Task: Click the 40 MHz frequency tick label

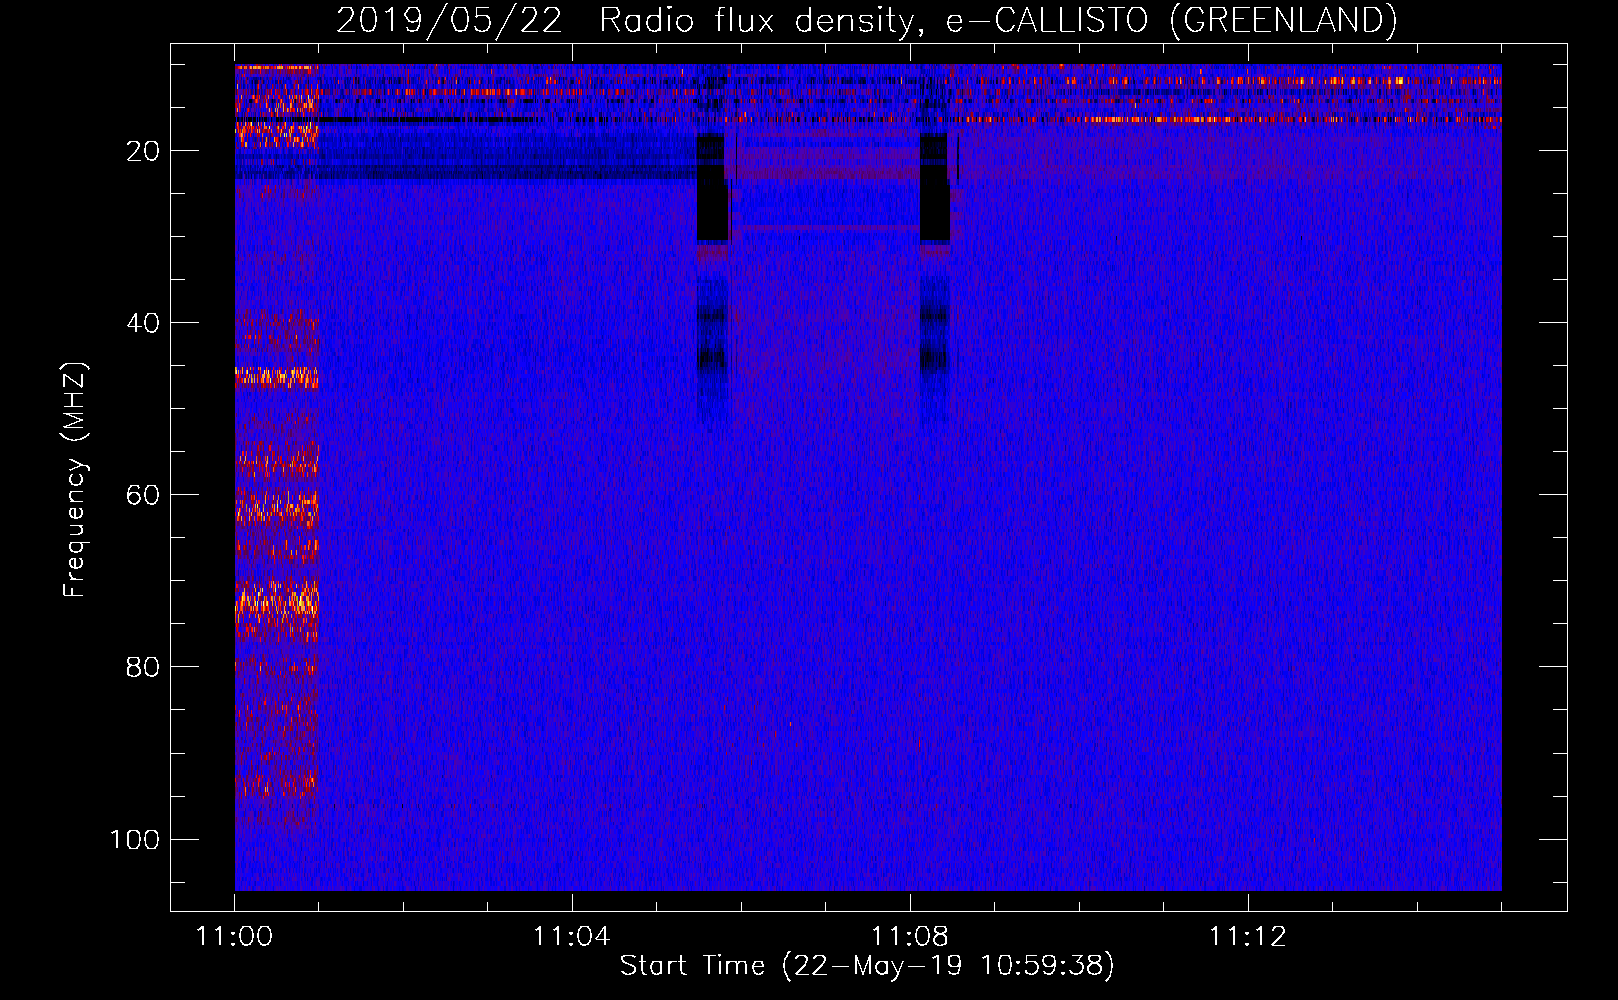Action: [143, 323]
